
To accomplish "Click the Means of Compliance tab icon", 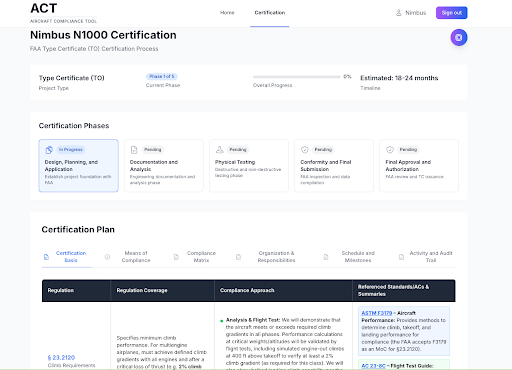I will [107, 257].
